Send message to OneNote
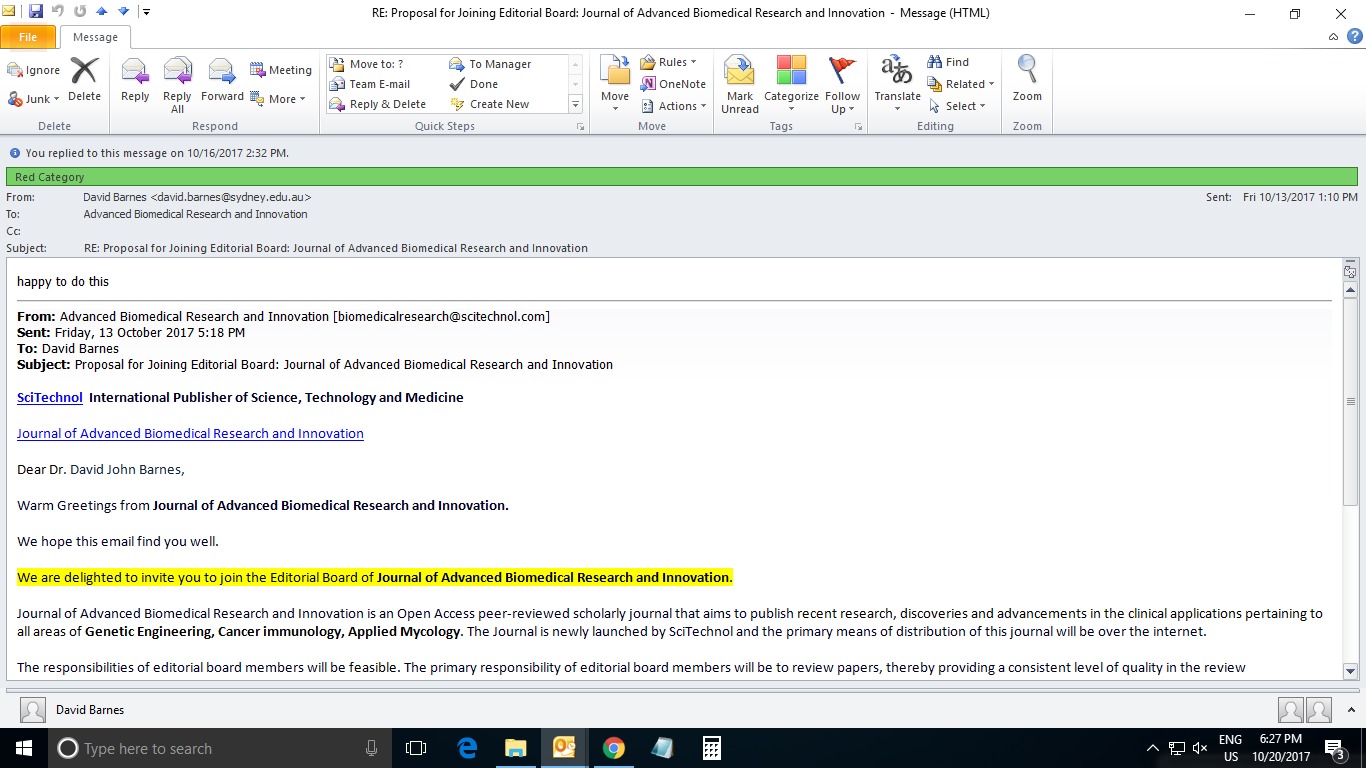This screenshot has height=768, width=1366. point(673,84)
